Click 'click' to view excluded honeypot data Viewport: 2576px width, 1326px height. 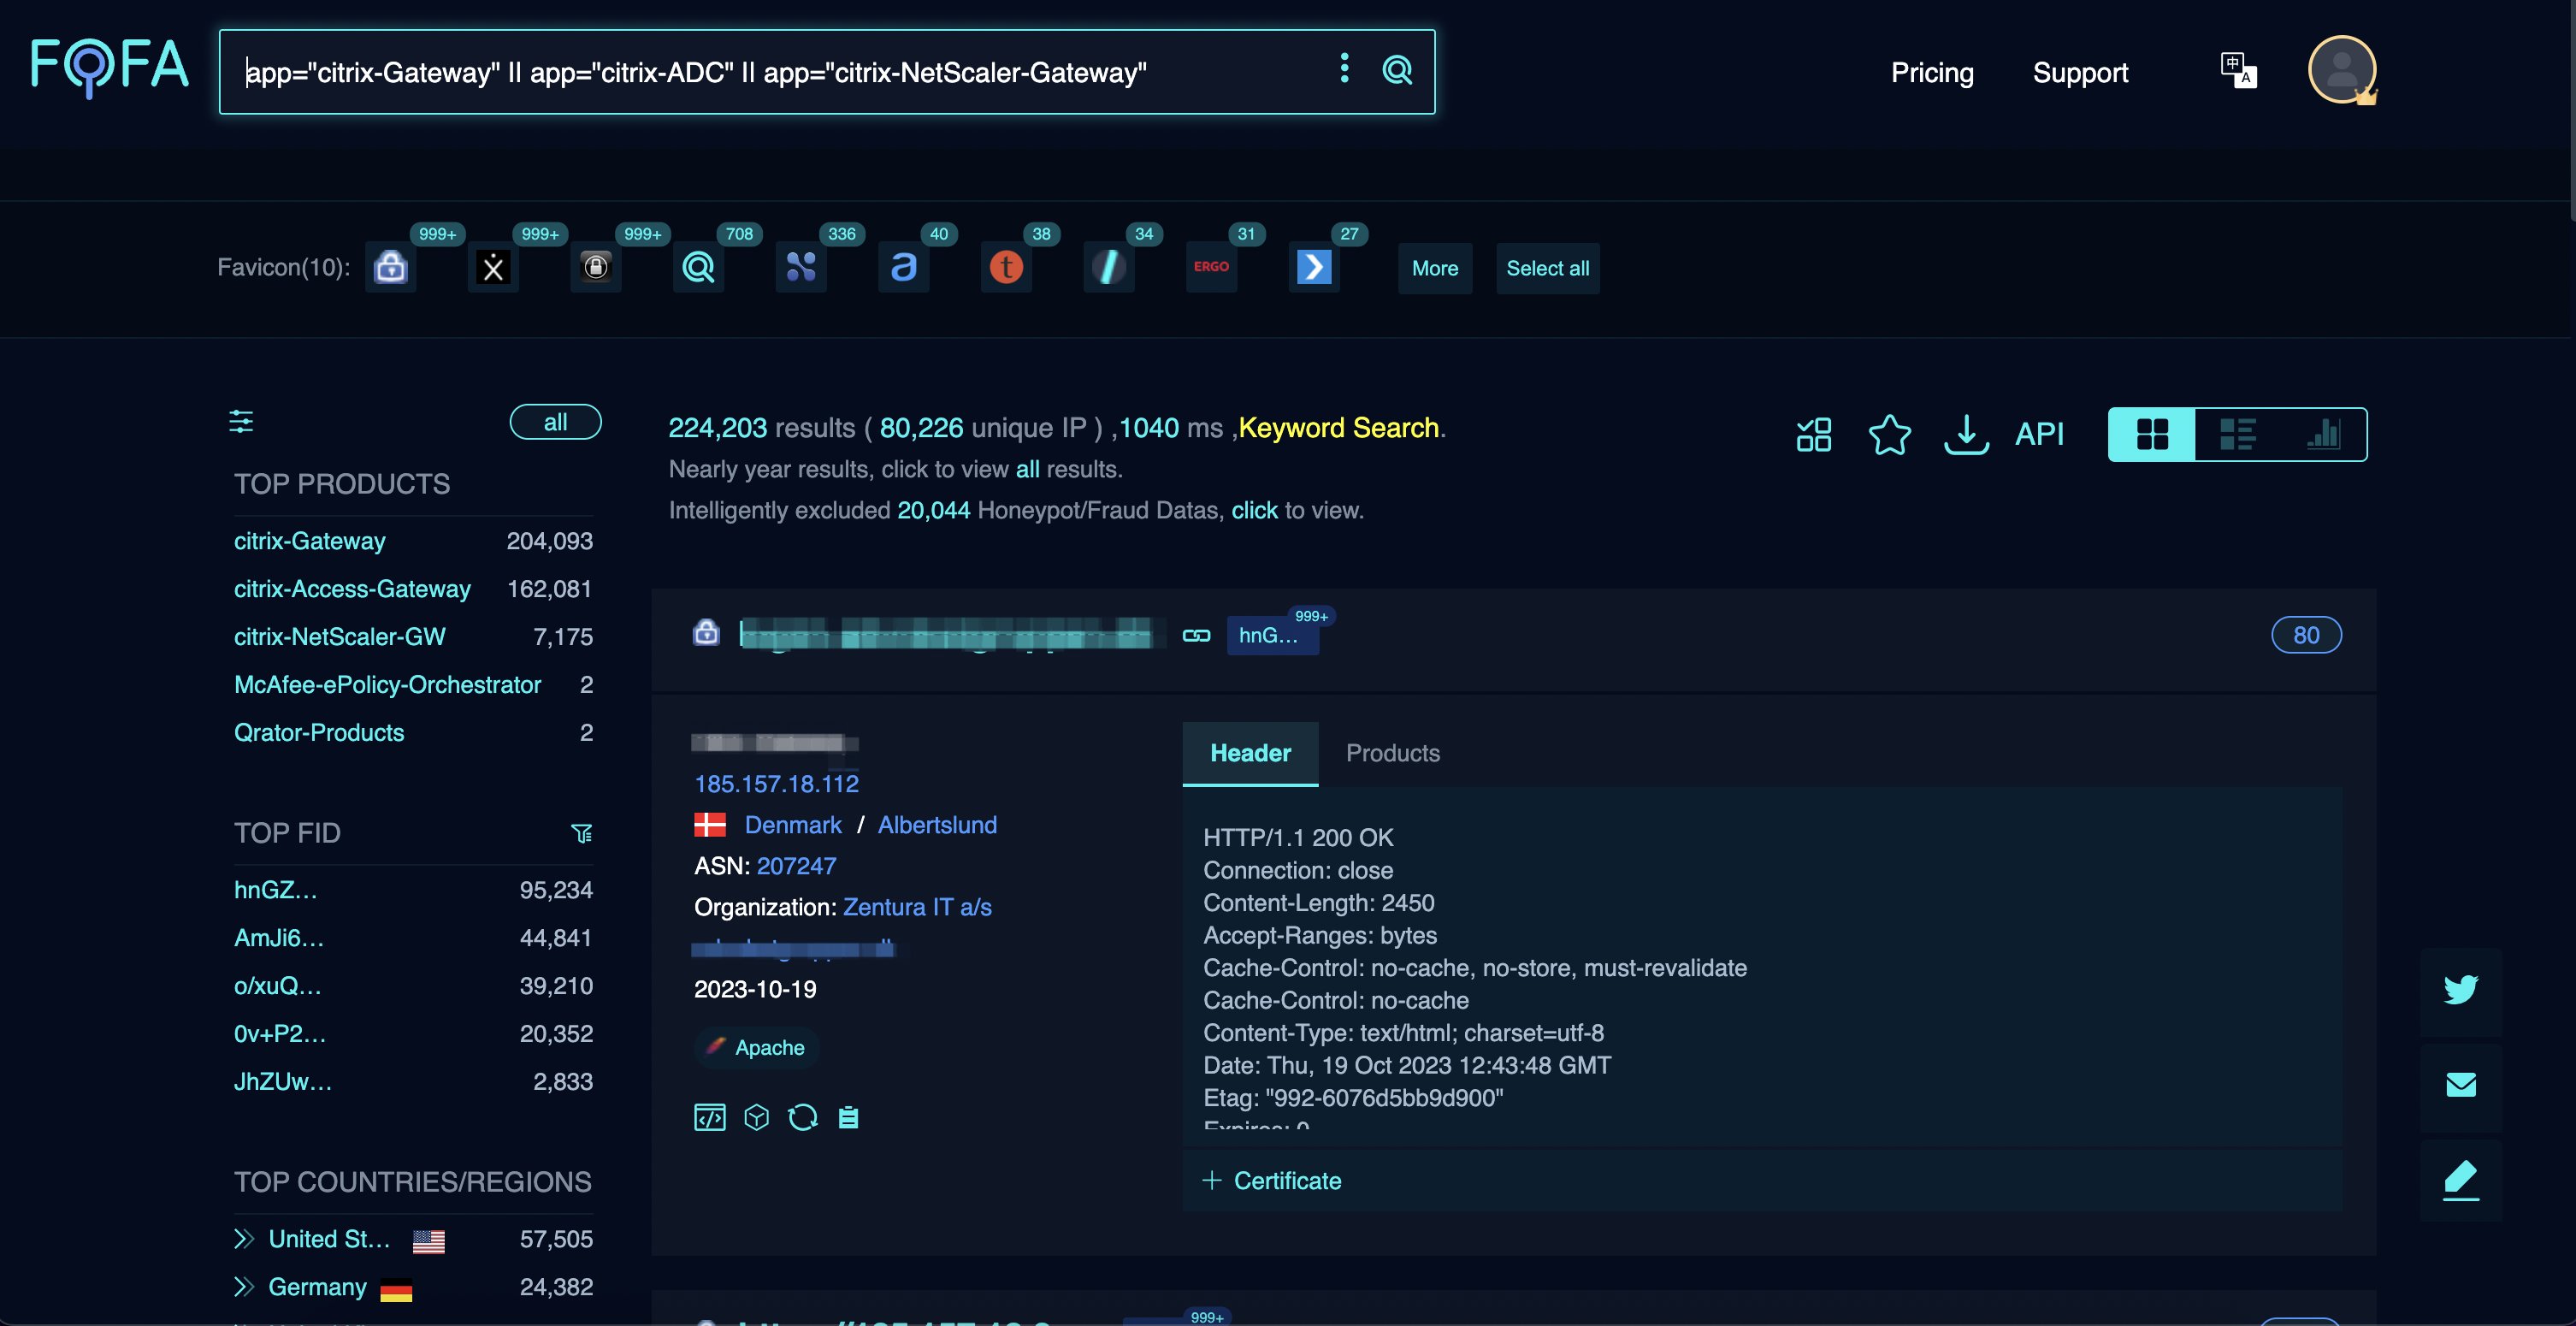pos(1254,510)
